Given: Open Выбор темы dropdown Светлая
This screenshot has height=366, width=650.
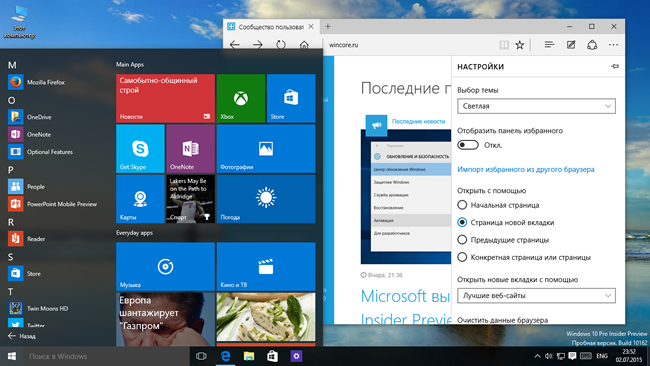Looking at the screenshot, I should 536,106.
